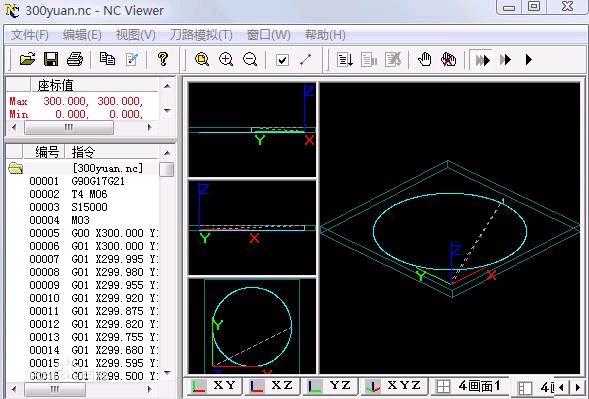Select the rotate hand tool

coord(448,59)
